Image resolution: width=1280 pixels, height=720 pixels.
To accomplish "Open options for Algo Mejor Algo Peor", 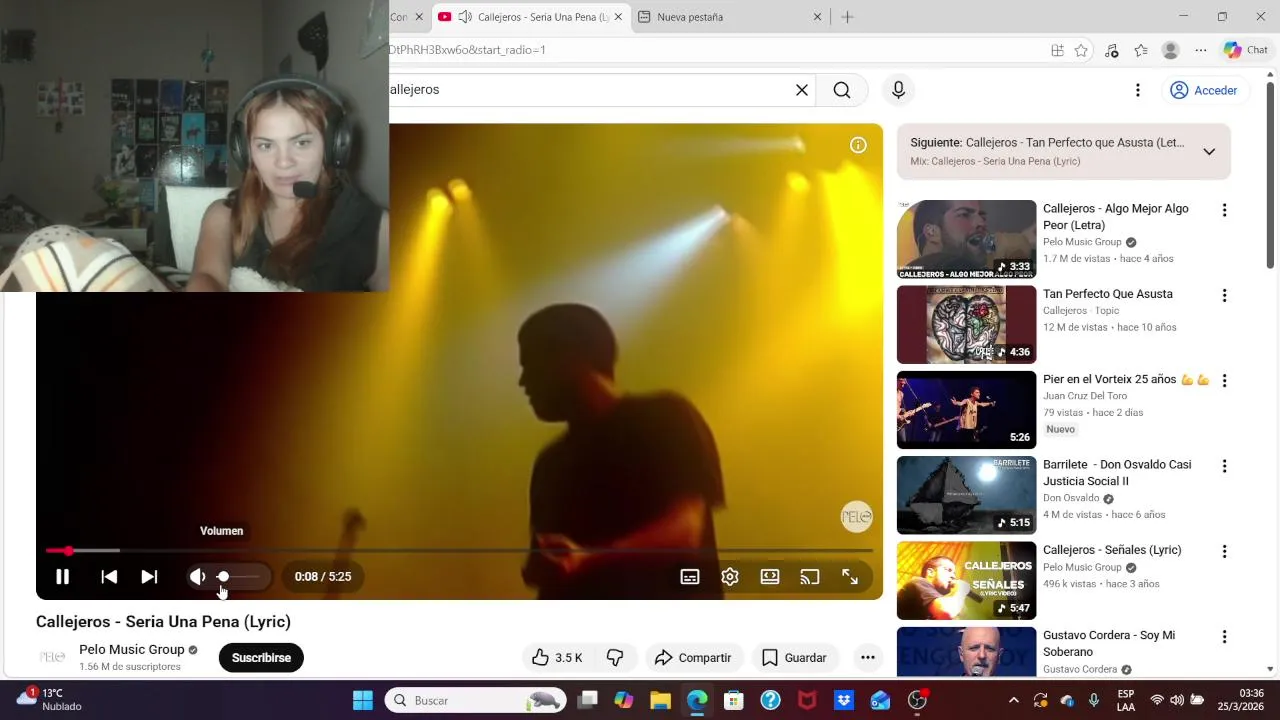I will point(1224,210).
